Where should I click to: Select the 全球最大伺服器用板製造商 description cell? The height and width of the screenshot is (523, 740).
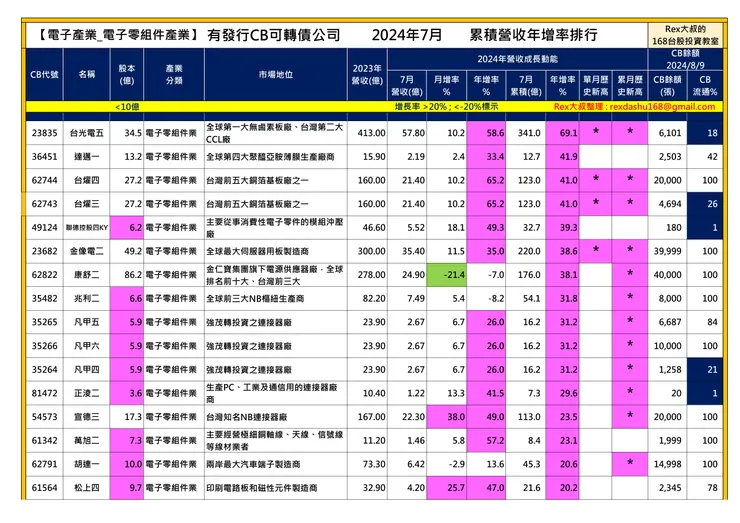(x=276, y=251)
